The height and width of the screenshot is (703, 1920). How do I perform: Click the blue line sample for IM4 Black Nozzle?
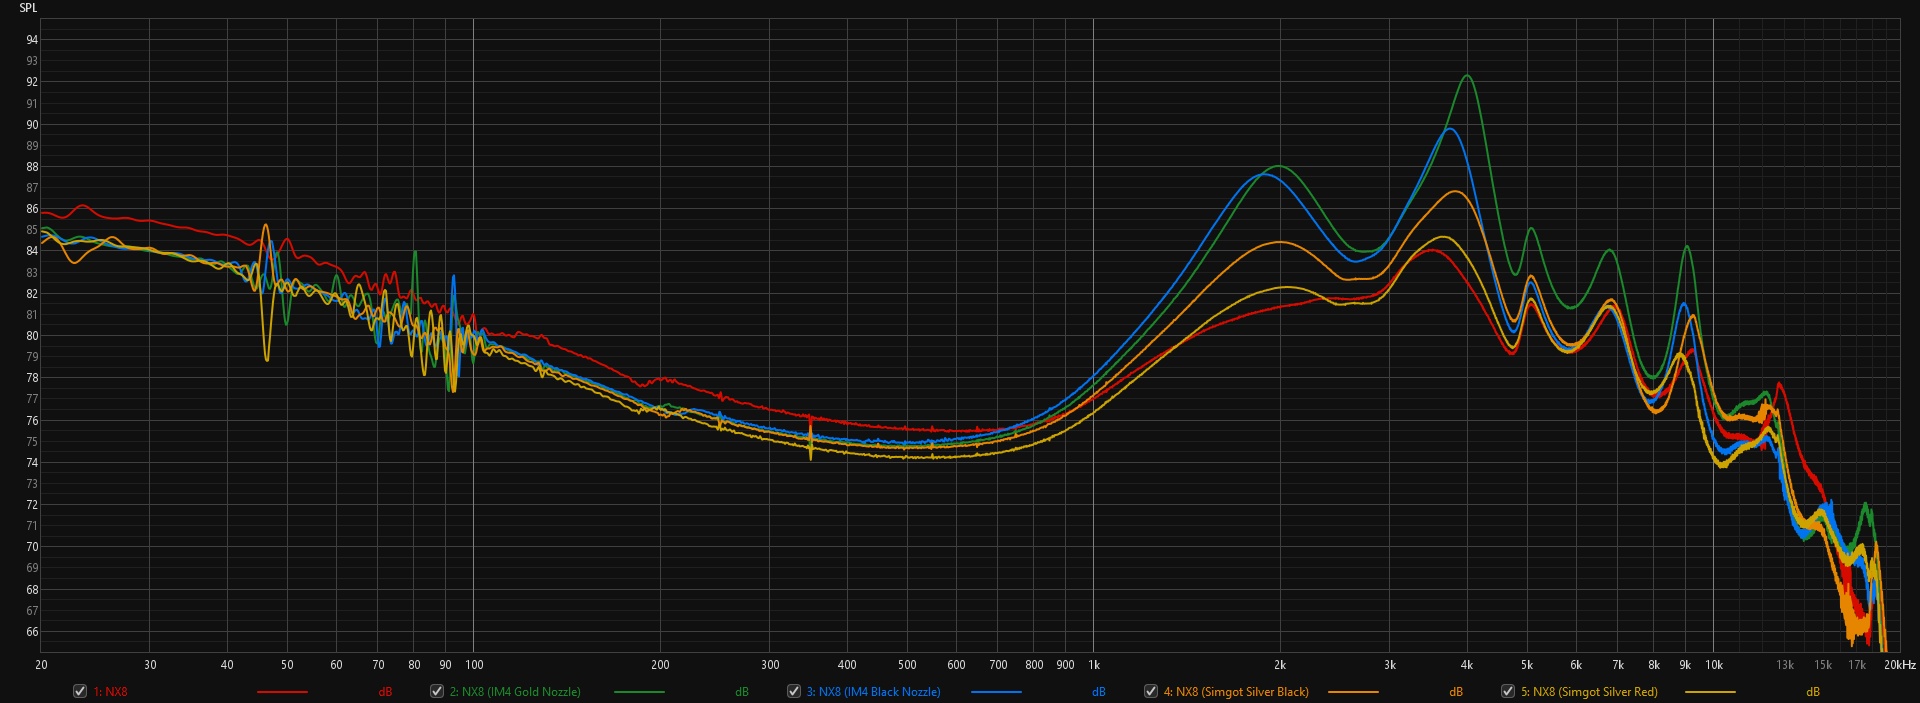coord(996,692)
